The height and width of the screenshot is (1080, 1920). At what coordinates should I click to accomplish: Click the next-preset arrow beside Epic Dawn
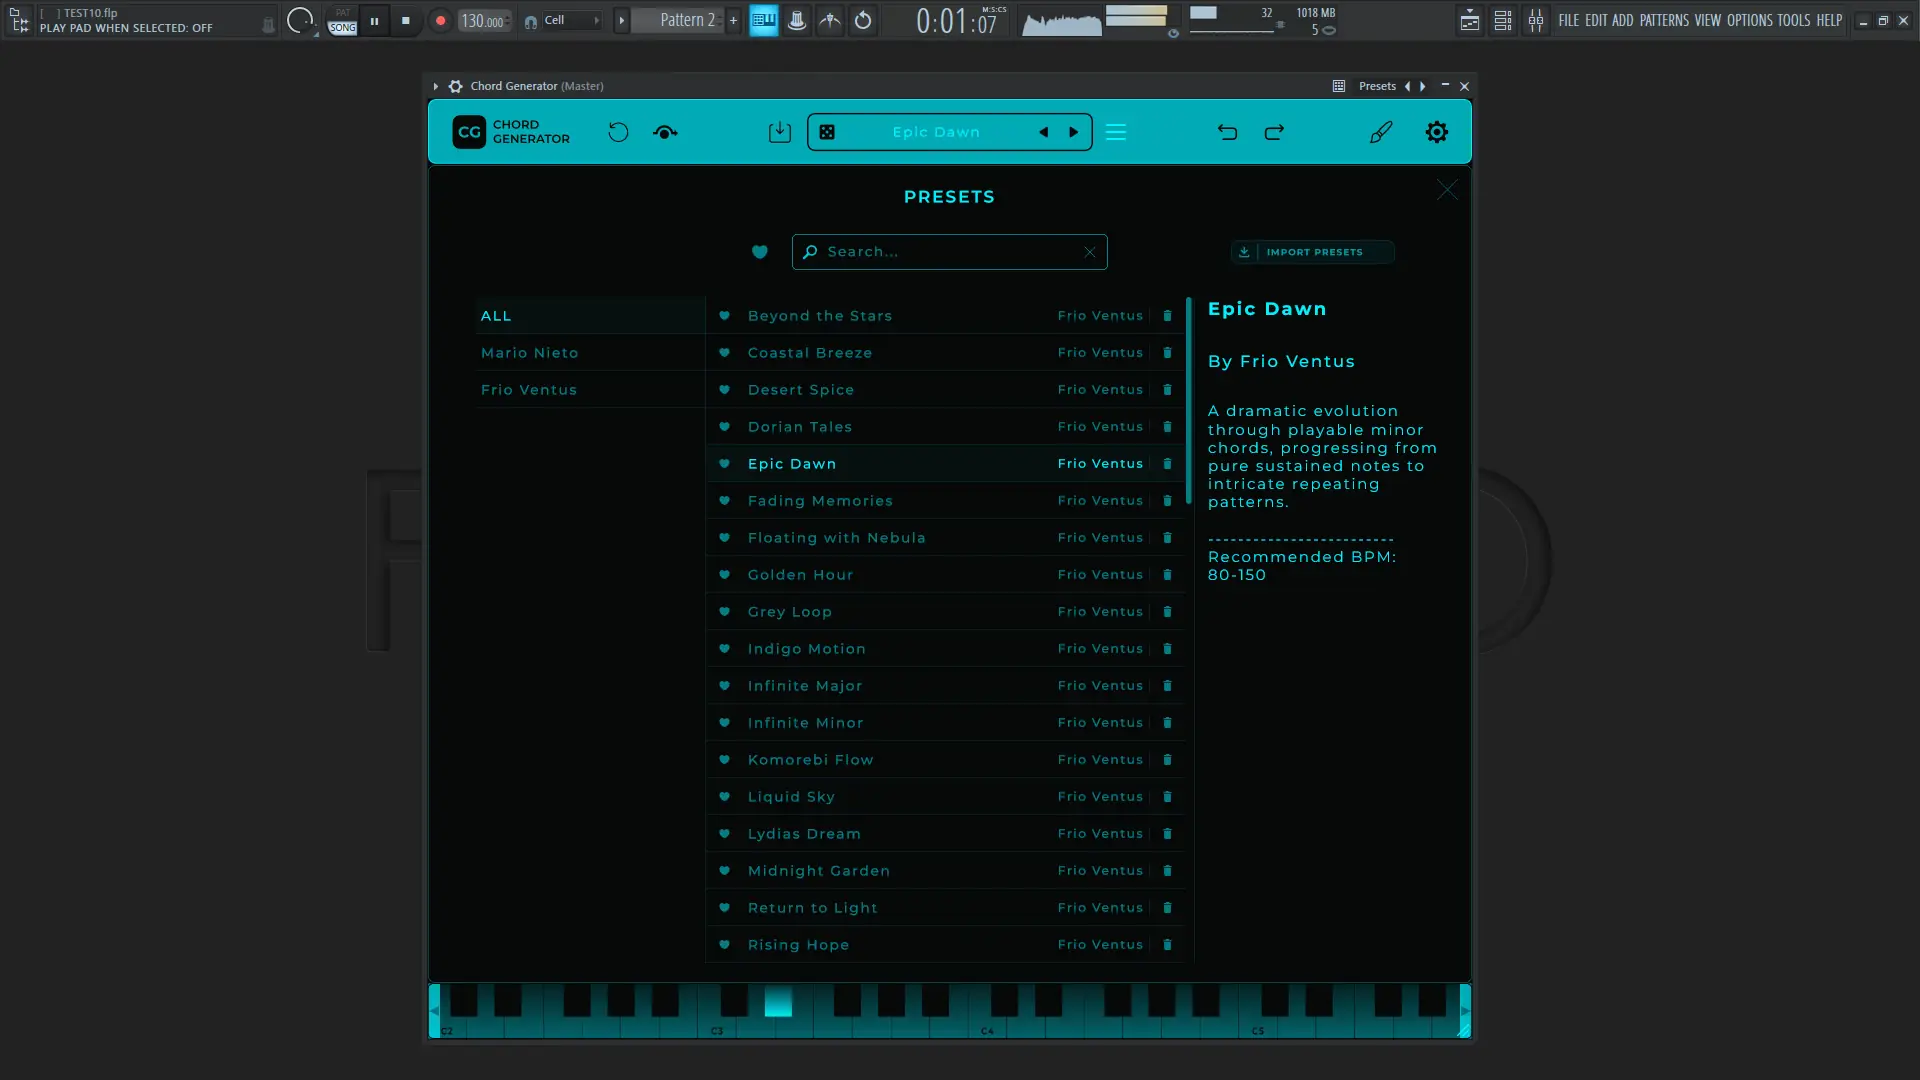coord(1073,131)
